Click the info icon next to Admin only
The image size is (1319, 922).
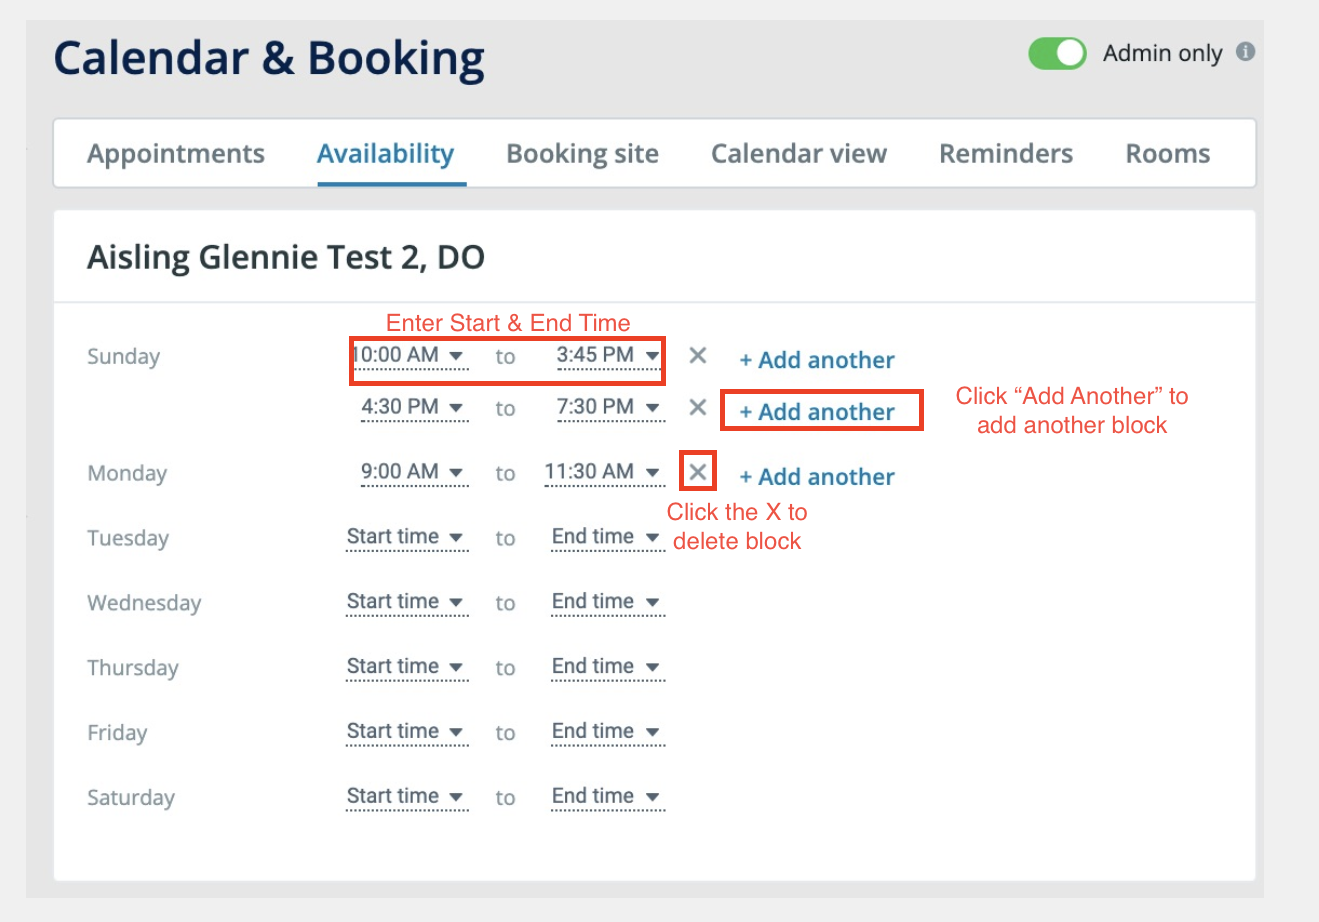pyautogui.click(x=1245, y=53)
